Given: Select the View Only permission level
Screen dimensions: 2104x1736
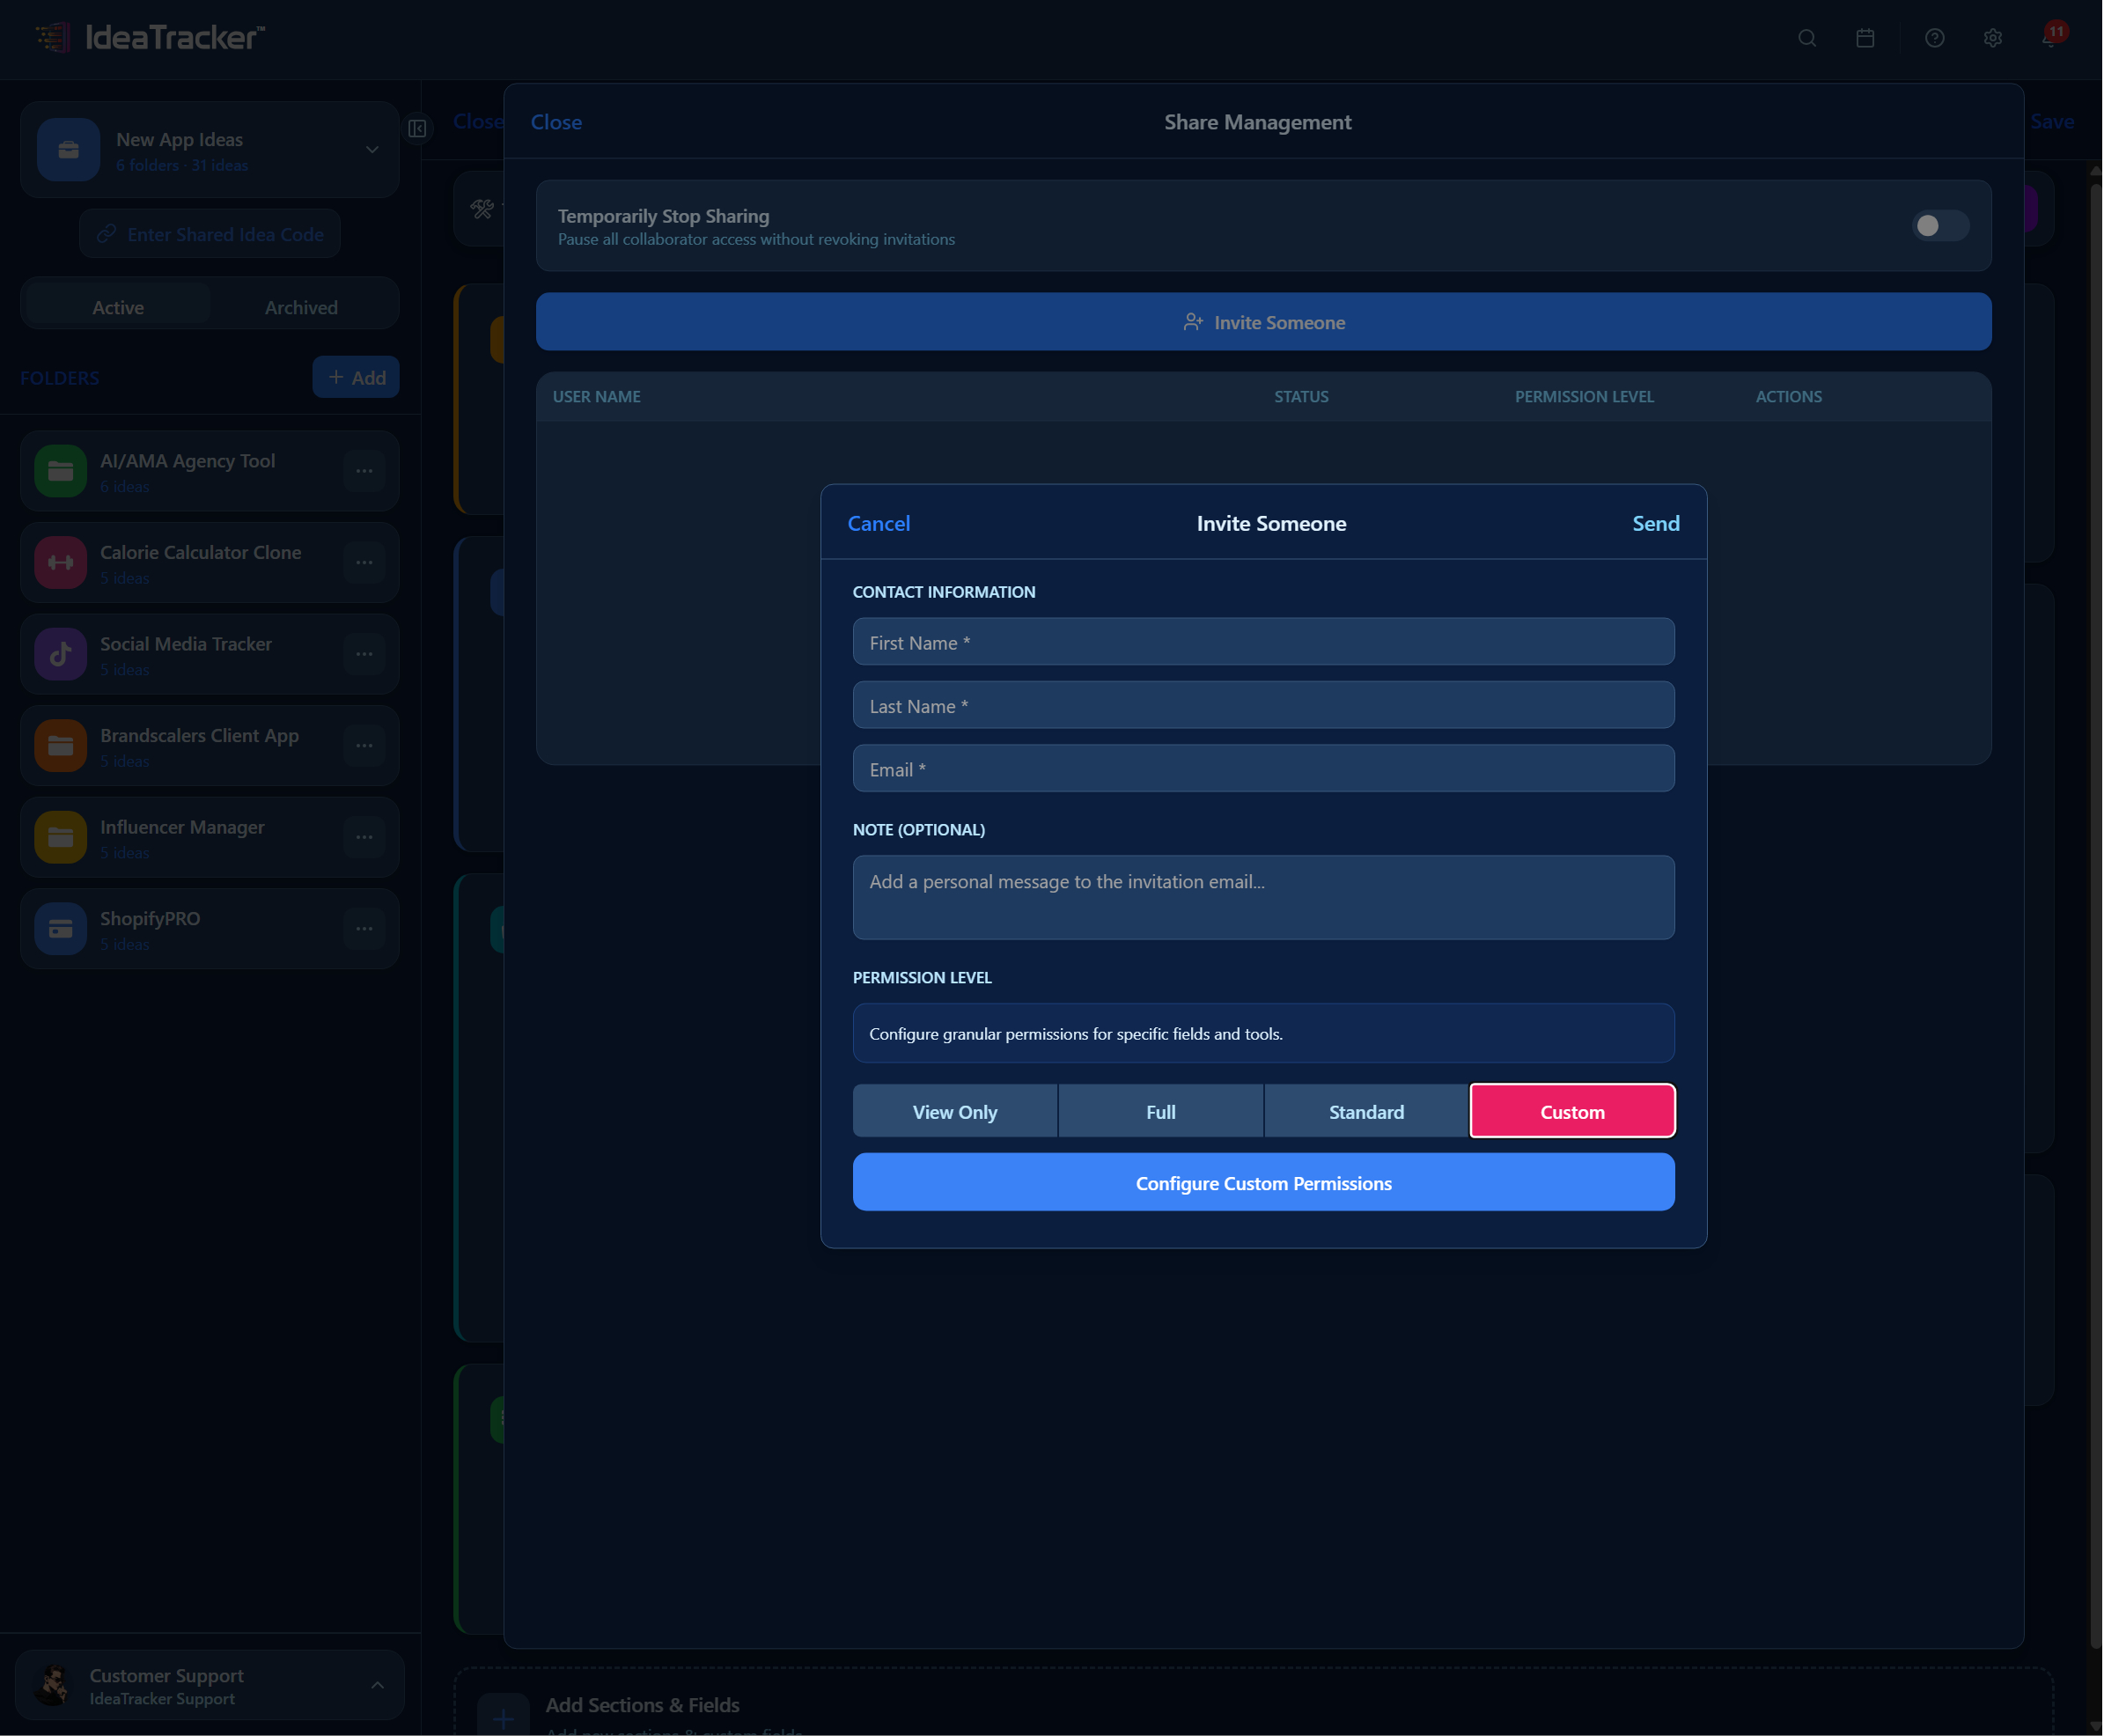Looking at the screenshot, I should point(954,1111).
